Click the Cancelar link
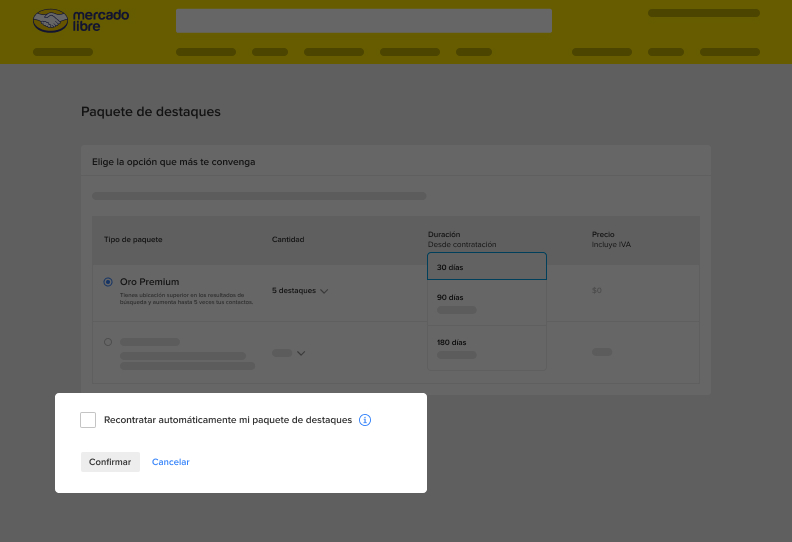792x542 pixels. coord(171,462)
